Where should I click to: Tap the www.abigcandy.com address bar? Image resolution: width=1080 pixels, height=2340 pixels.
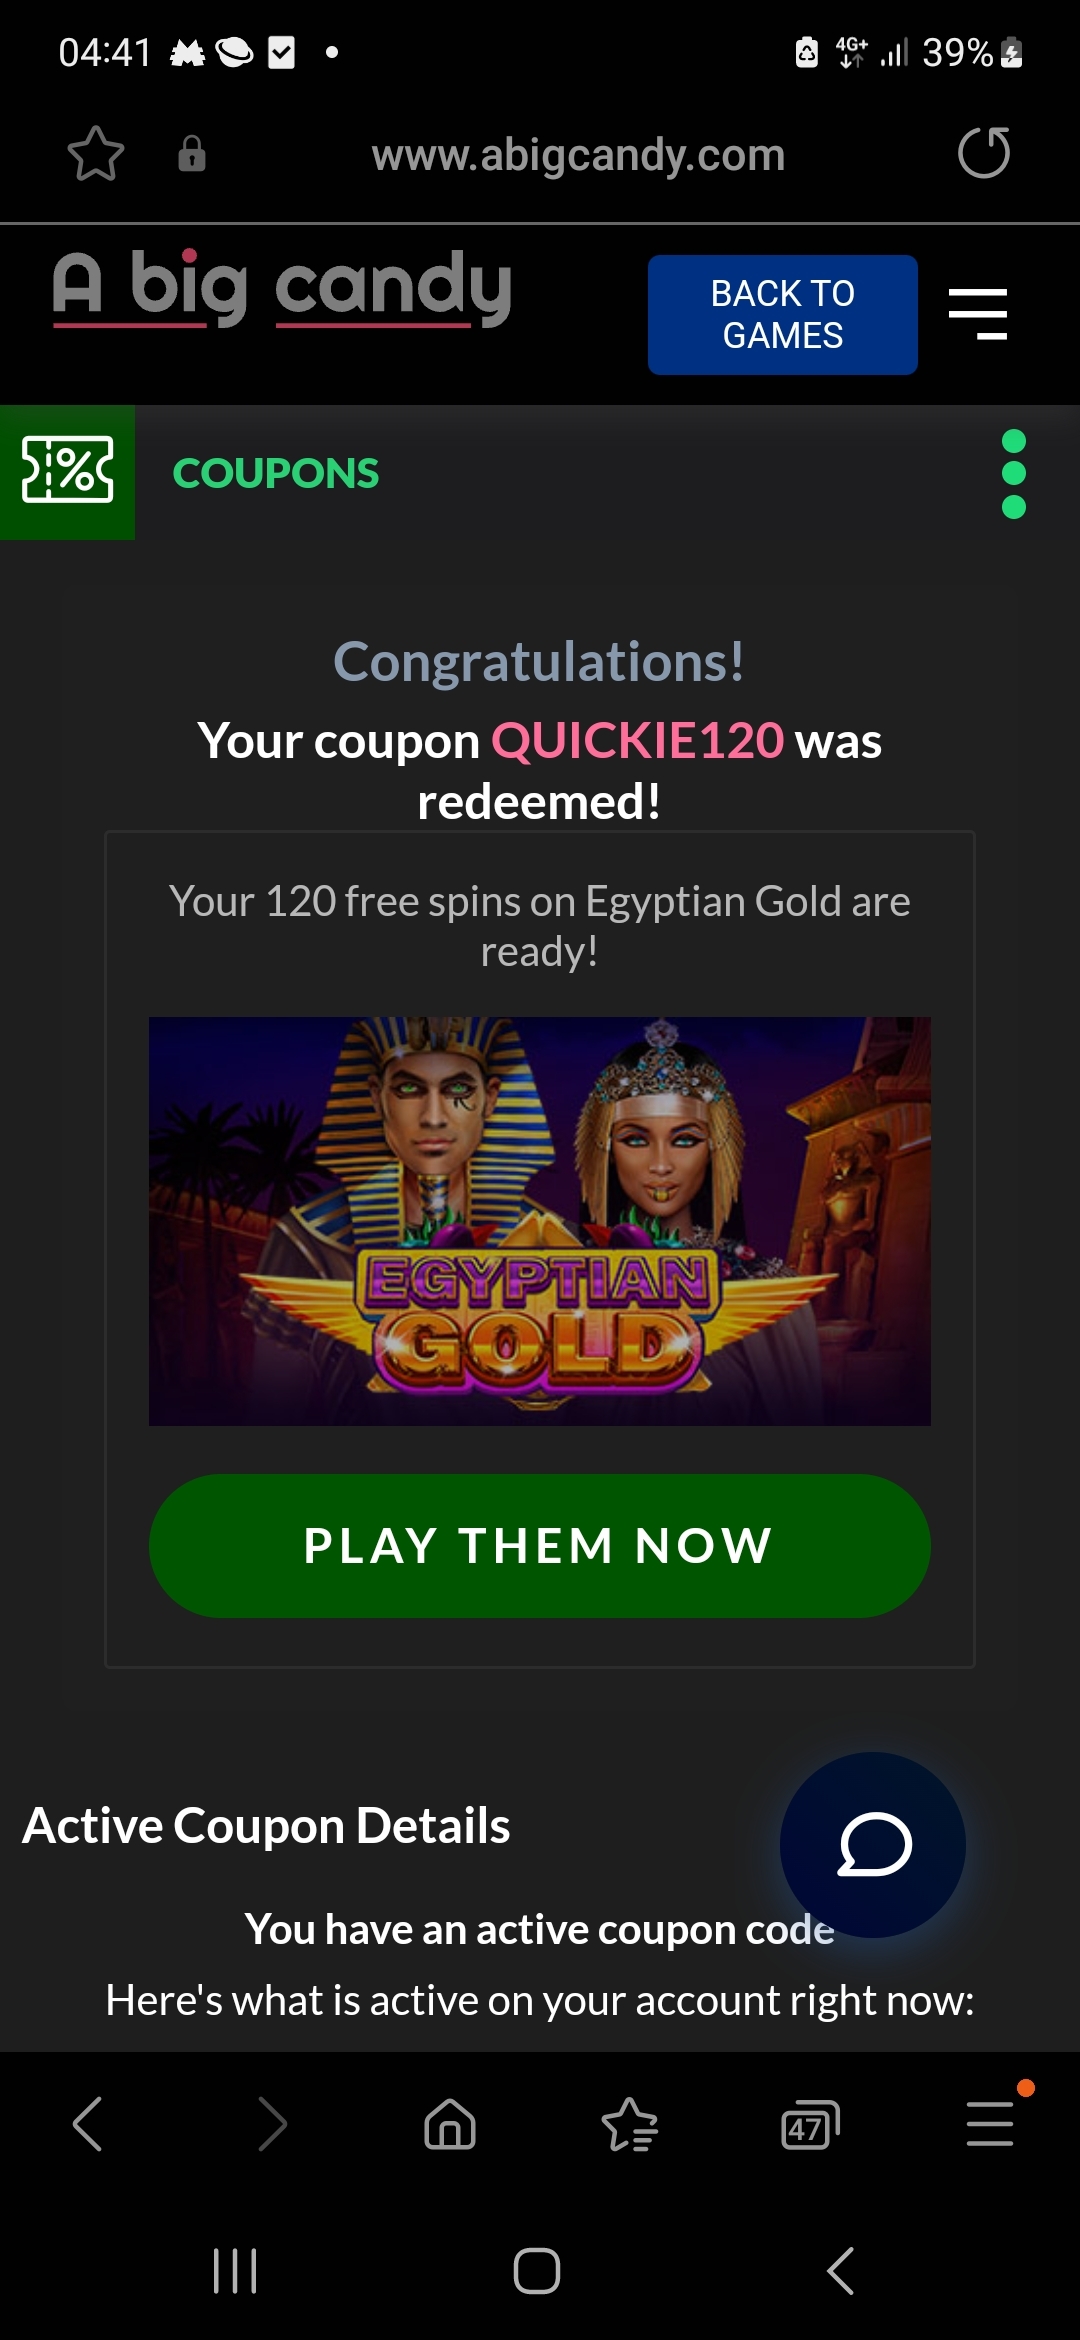[x=578, y=155]
